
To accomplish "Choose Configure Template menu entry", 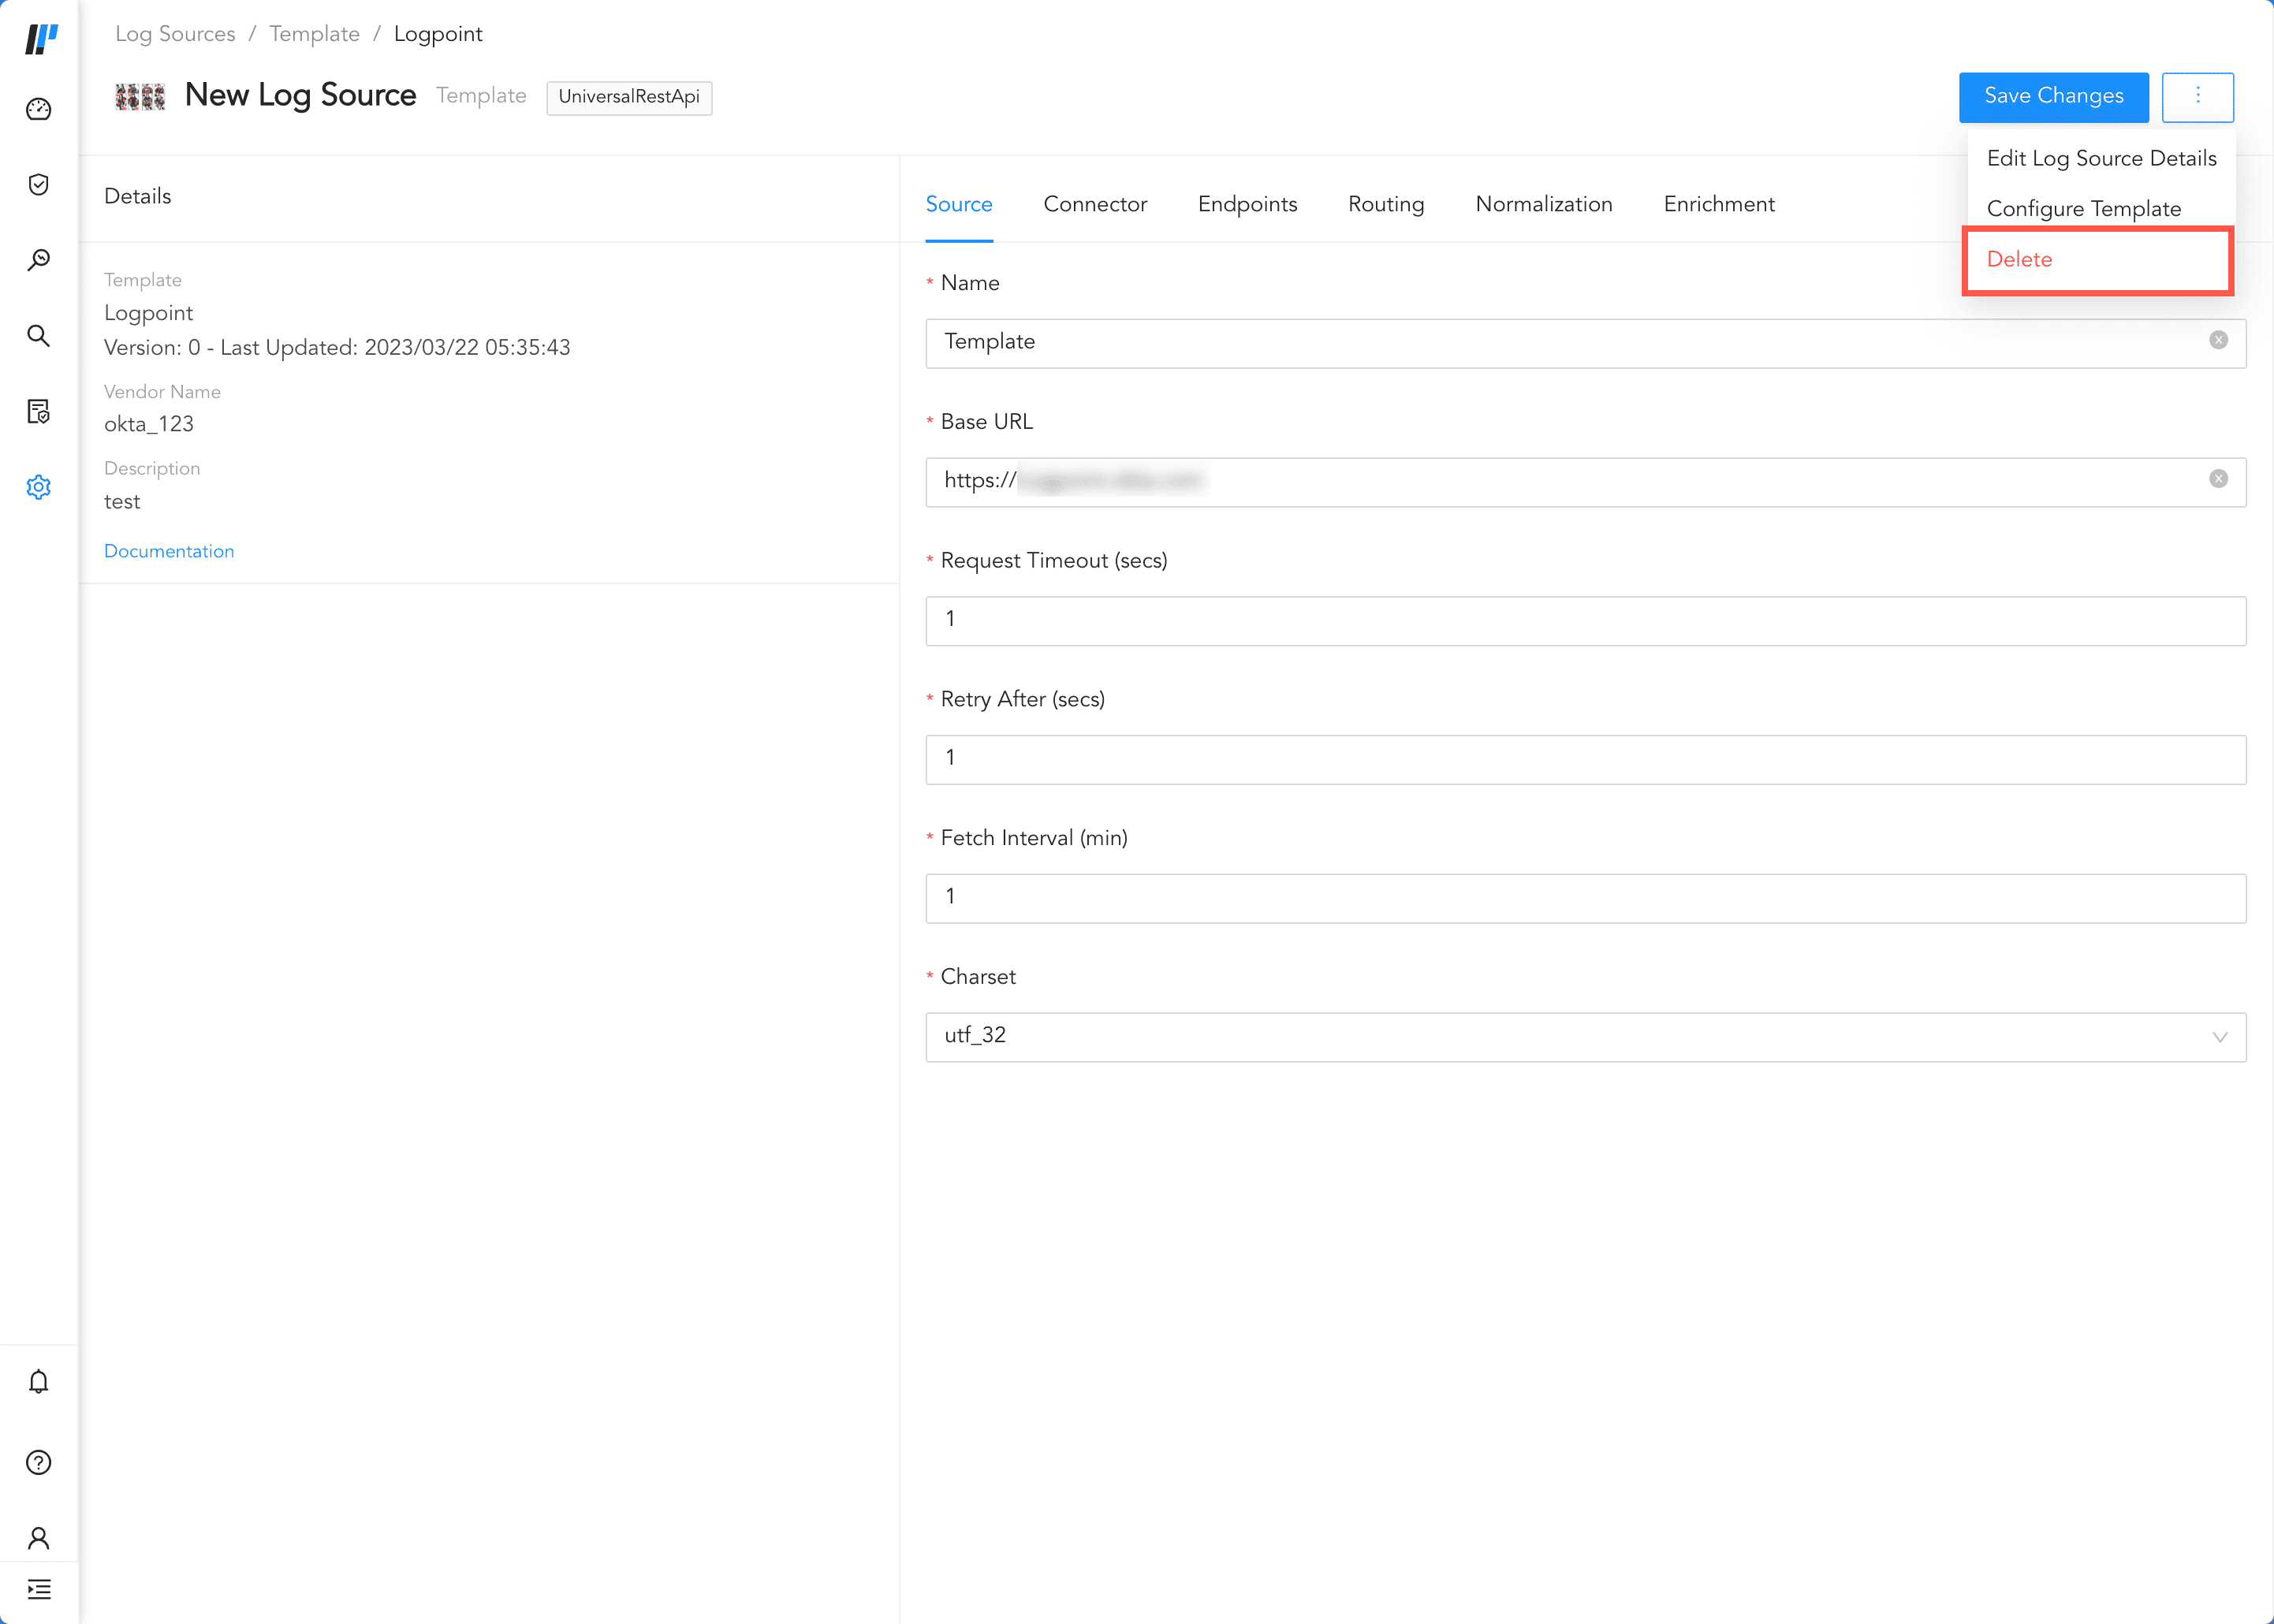I will point(2083,209).
